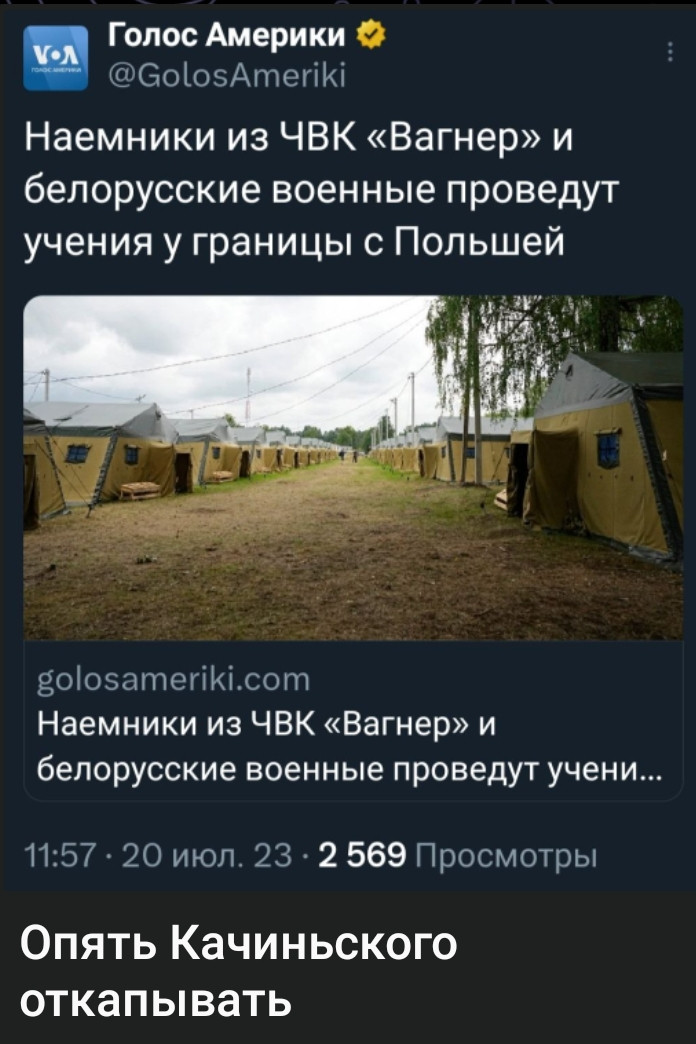Click the gold verified badge
The width and height of the screenshot is (696, 1044).
point(371,35)
